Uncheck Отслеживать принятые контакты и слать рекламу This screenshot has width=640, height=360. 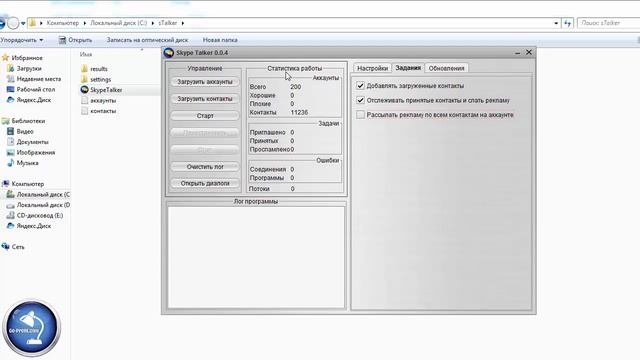360,100
